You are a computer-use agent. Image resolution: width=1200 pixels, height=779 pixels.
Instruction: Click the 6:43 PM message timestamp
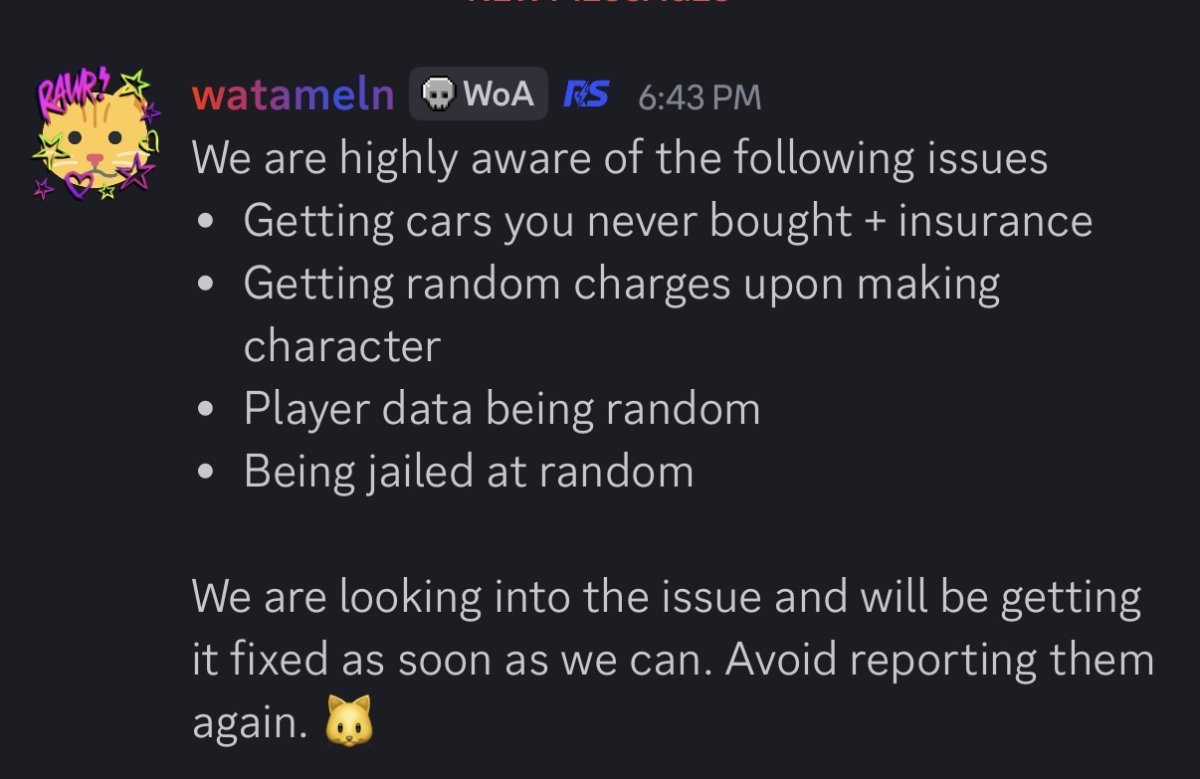click(699, 98)
